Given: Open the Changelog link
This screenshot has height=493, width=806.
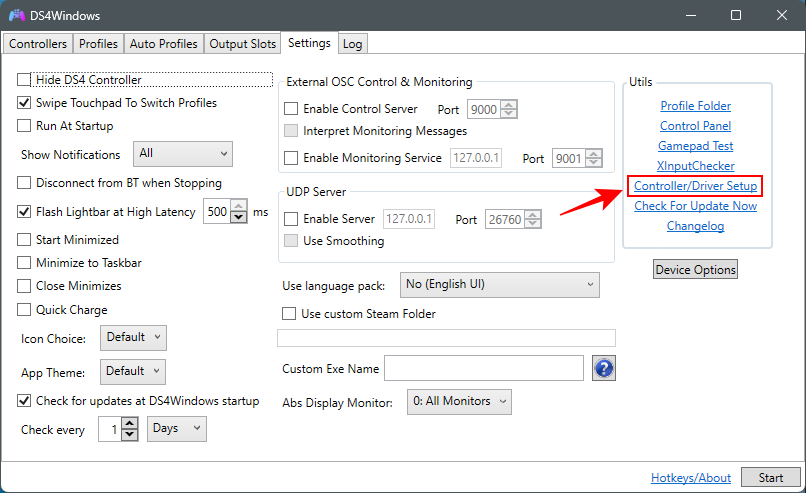Looking at the screenshot, I should [695, 226].
